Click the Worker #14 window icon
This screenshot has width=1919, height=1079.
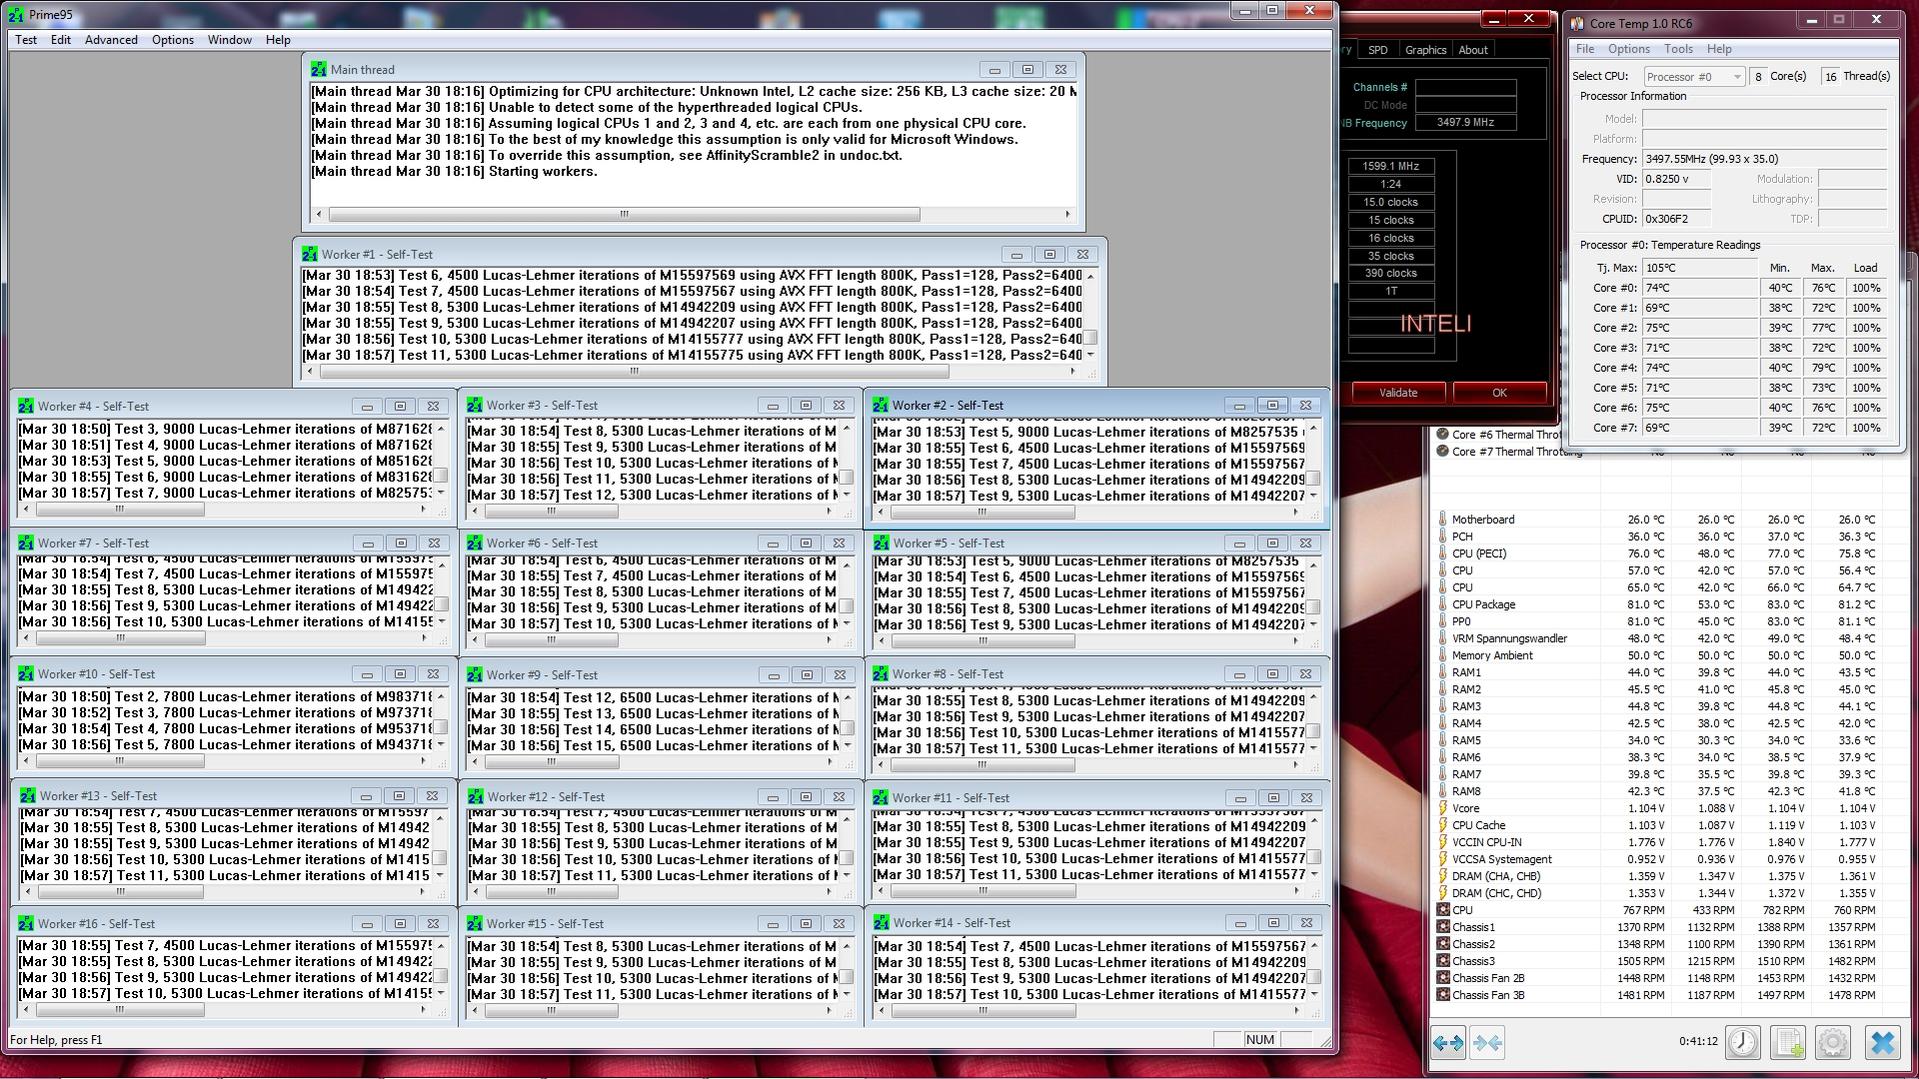tap(880, 923)
